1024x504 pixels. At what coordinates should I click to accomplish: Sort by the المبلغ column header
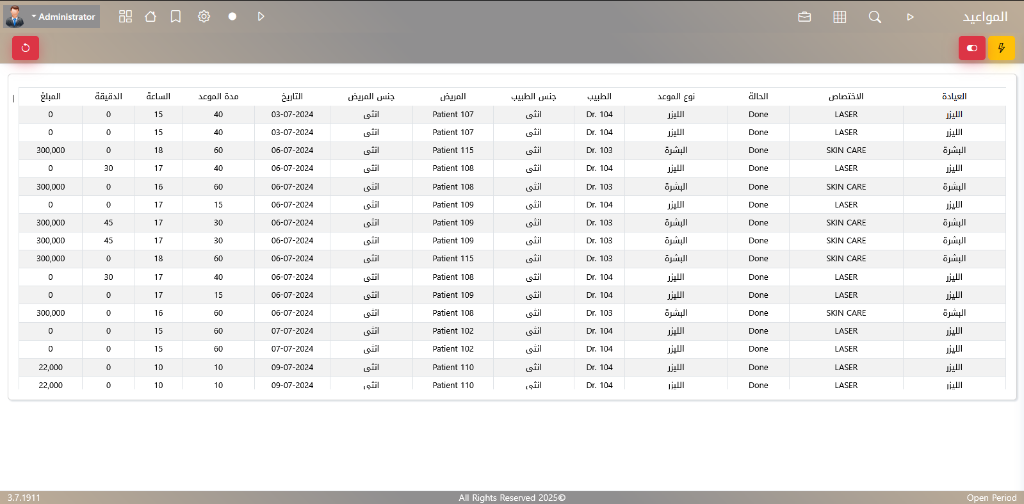click(50, 97)
